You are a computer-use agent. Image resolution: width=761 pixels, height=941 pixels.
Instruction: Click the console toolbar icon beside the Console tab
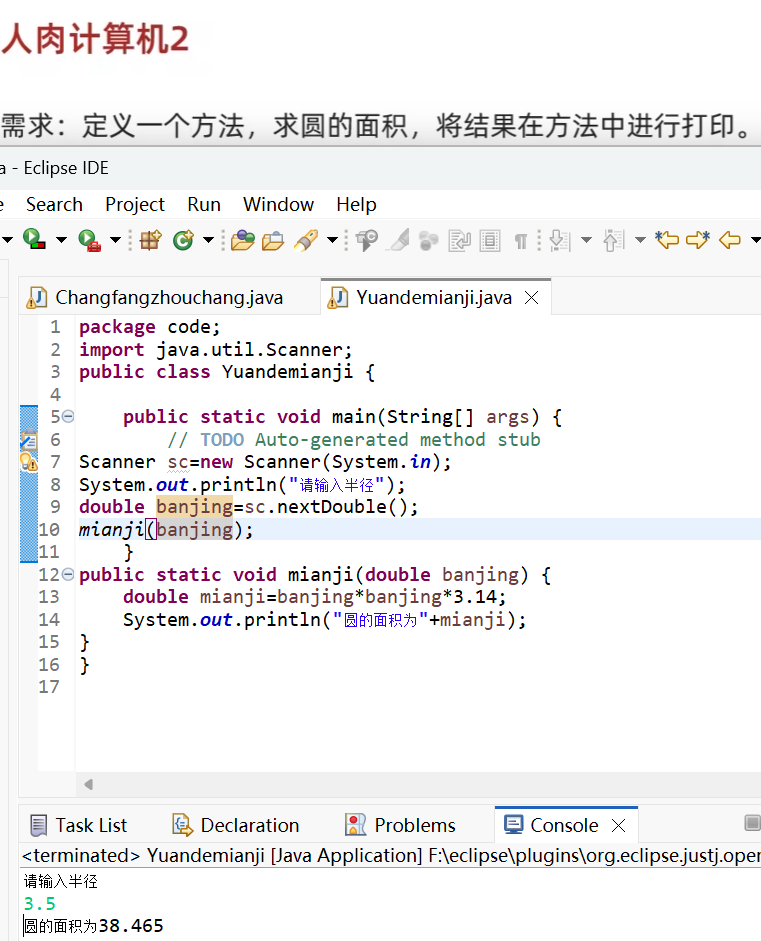[753, 823]
